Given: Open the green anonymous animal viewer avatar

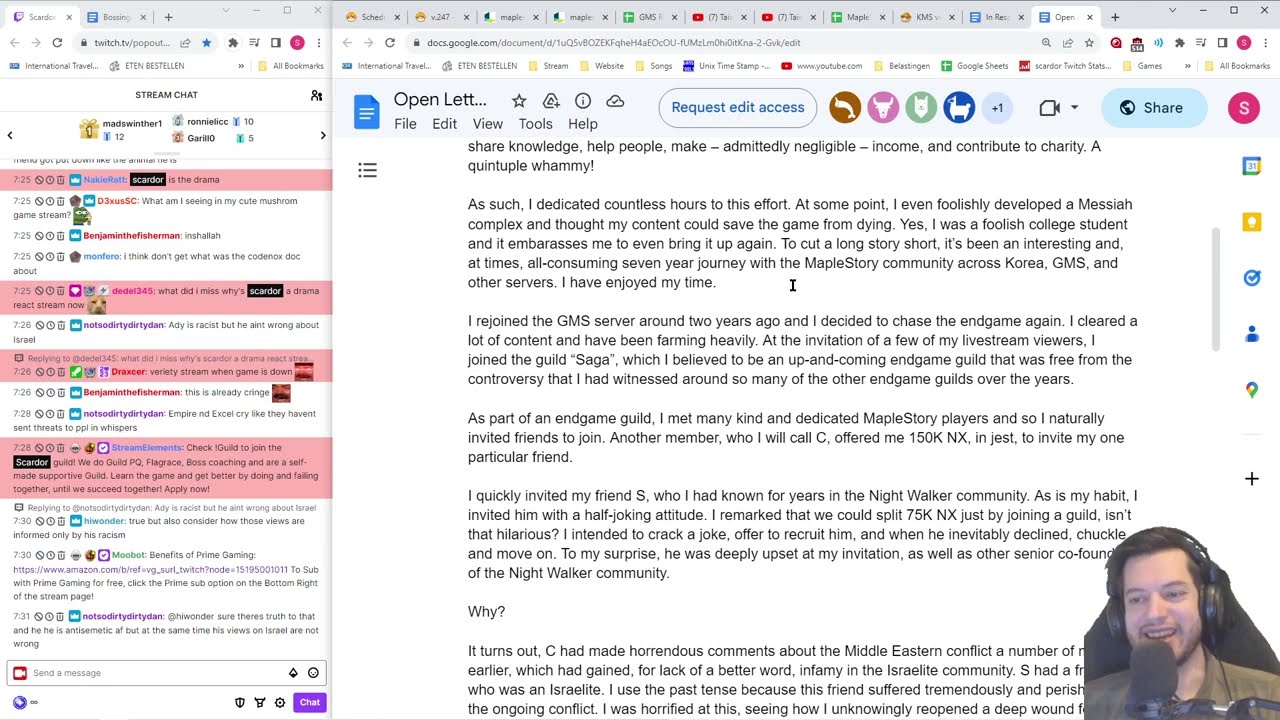Looking at the screenshot, I should point(921,108).
